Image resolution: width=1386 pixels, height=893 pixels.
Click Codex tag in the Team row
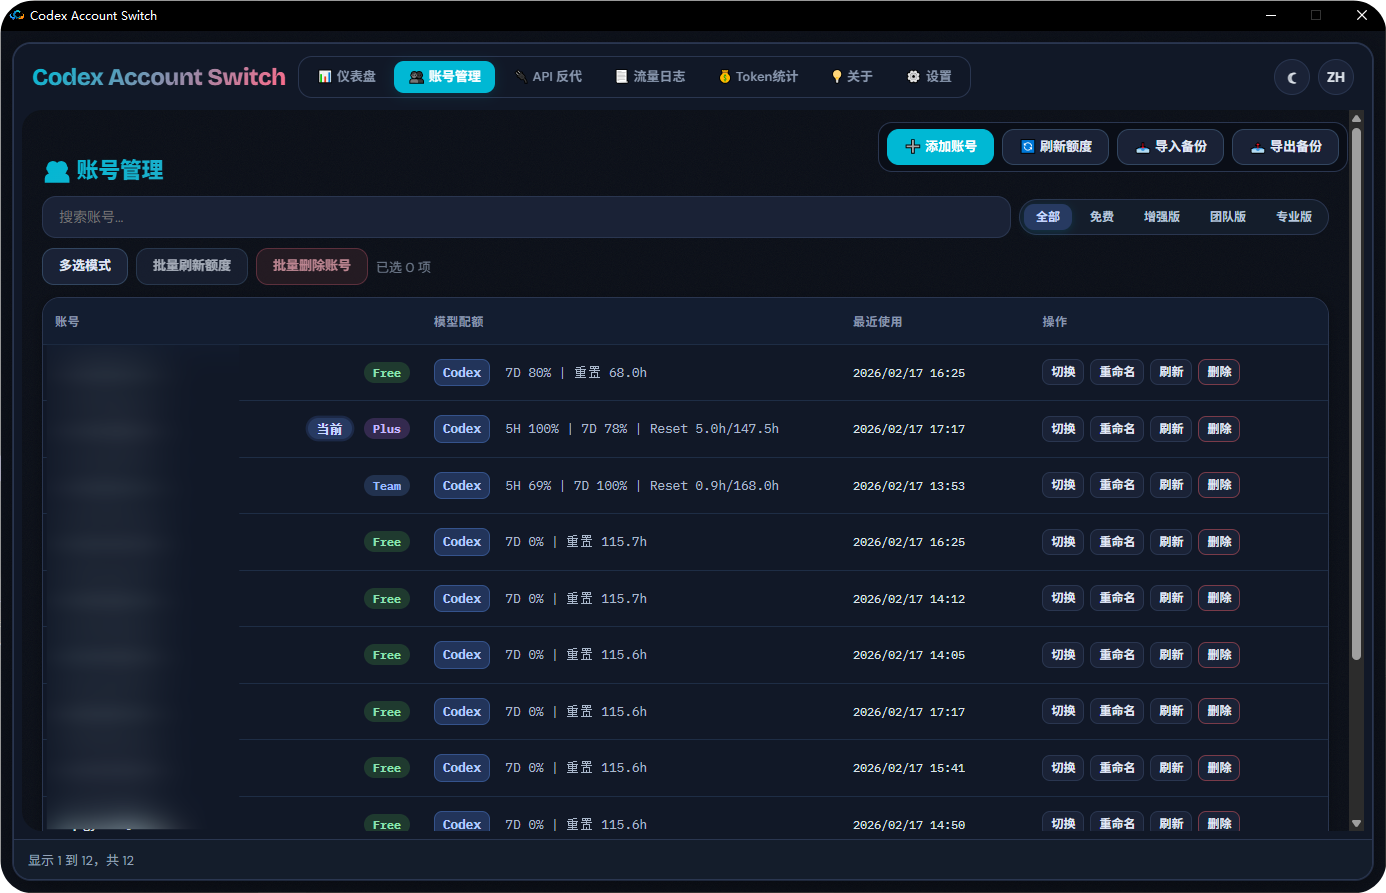coord(462,485)
